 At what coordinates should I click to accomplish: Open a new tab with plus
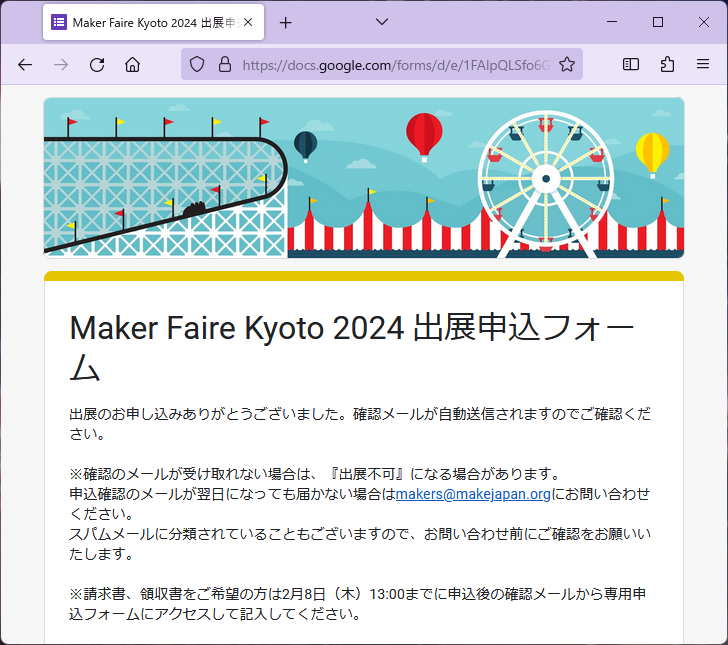[x=286, y=22]
